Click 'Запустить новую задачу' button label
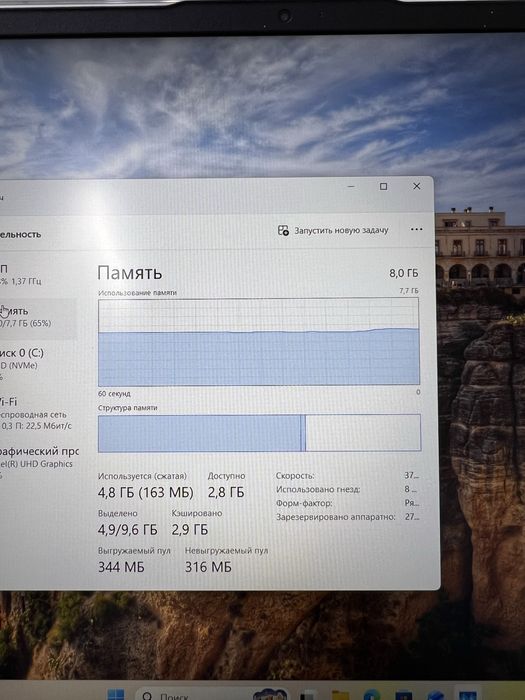525x700 pixels. (x=341, y=230)
